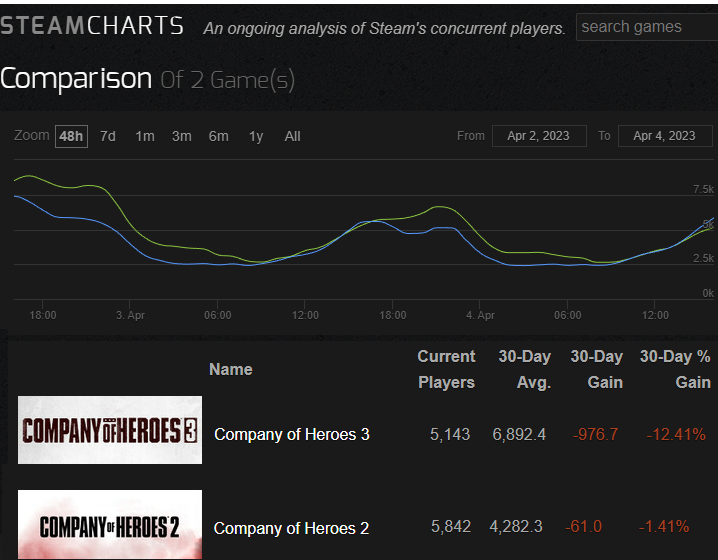
Task: Set chart zoom to 1m
Action: [x=145, y=136]
